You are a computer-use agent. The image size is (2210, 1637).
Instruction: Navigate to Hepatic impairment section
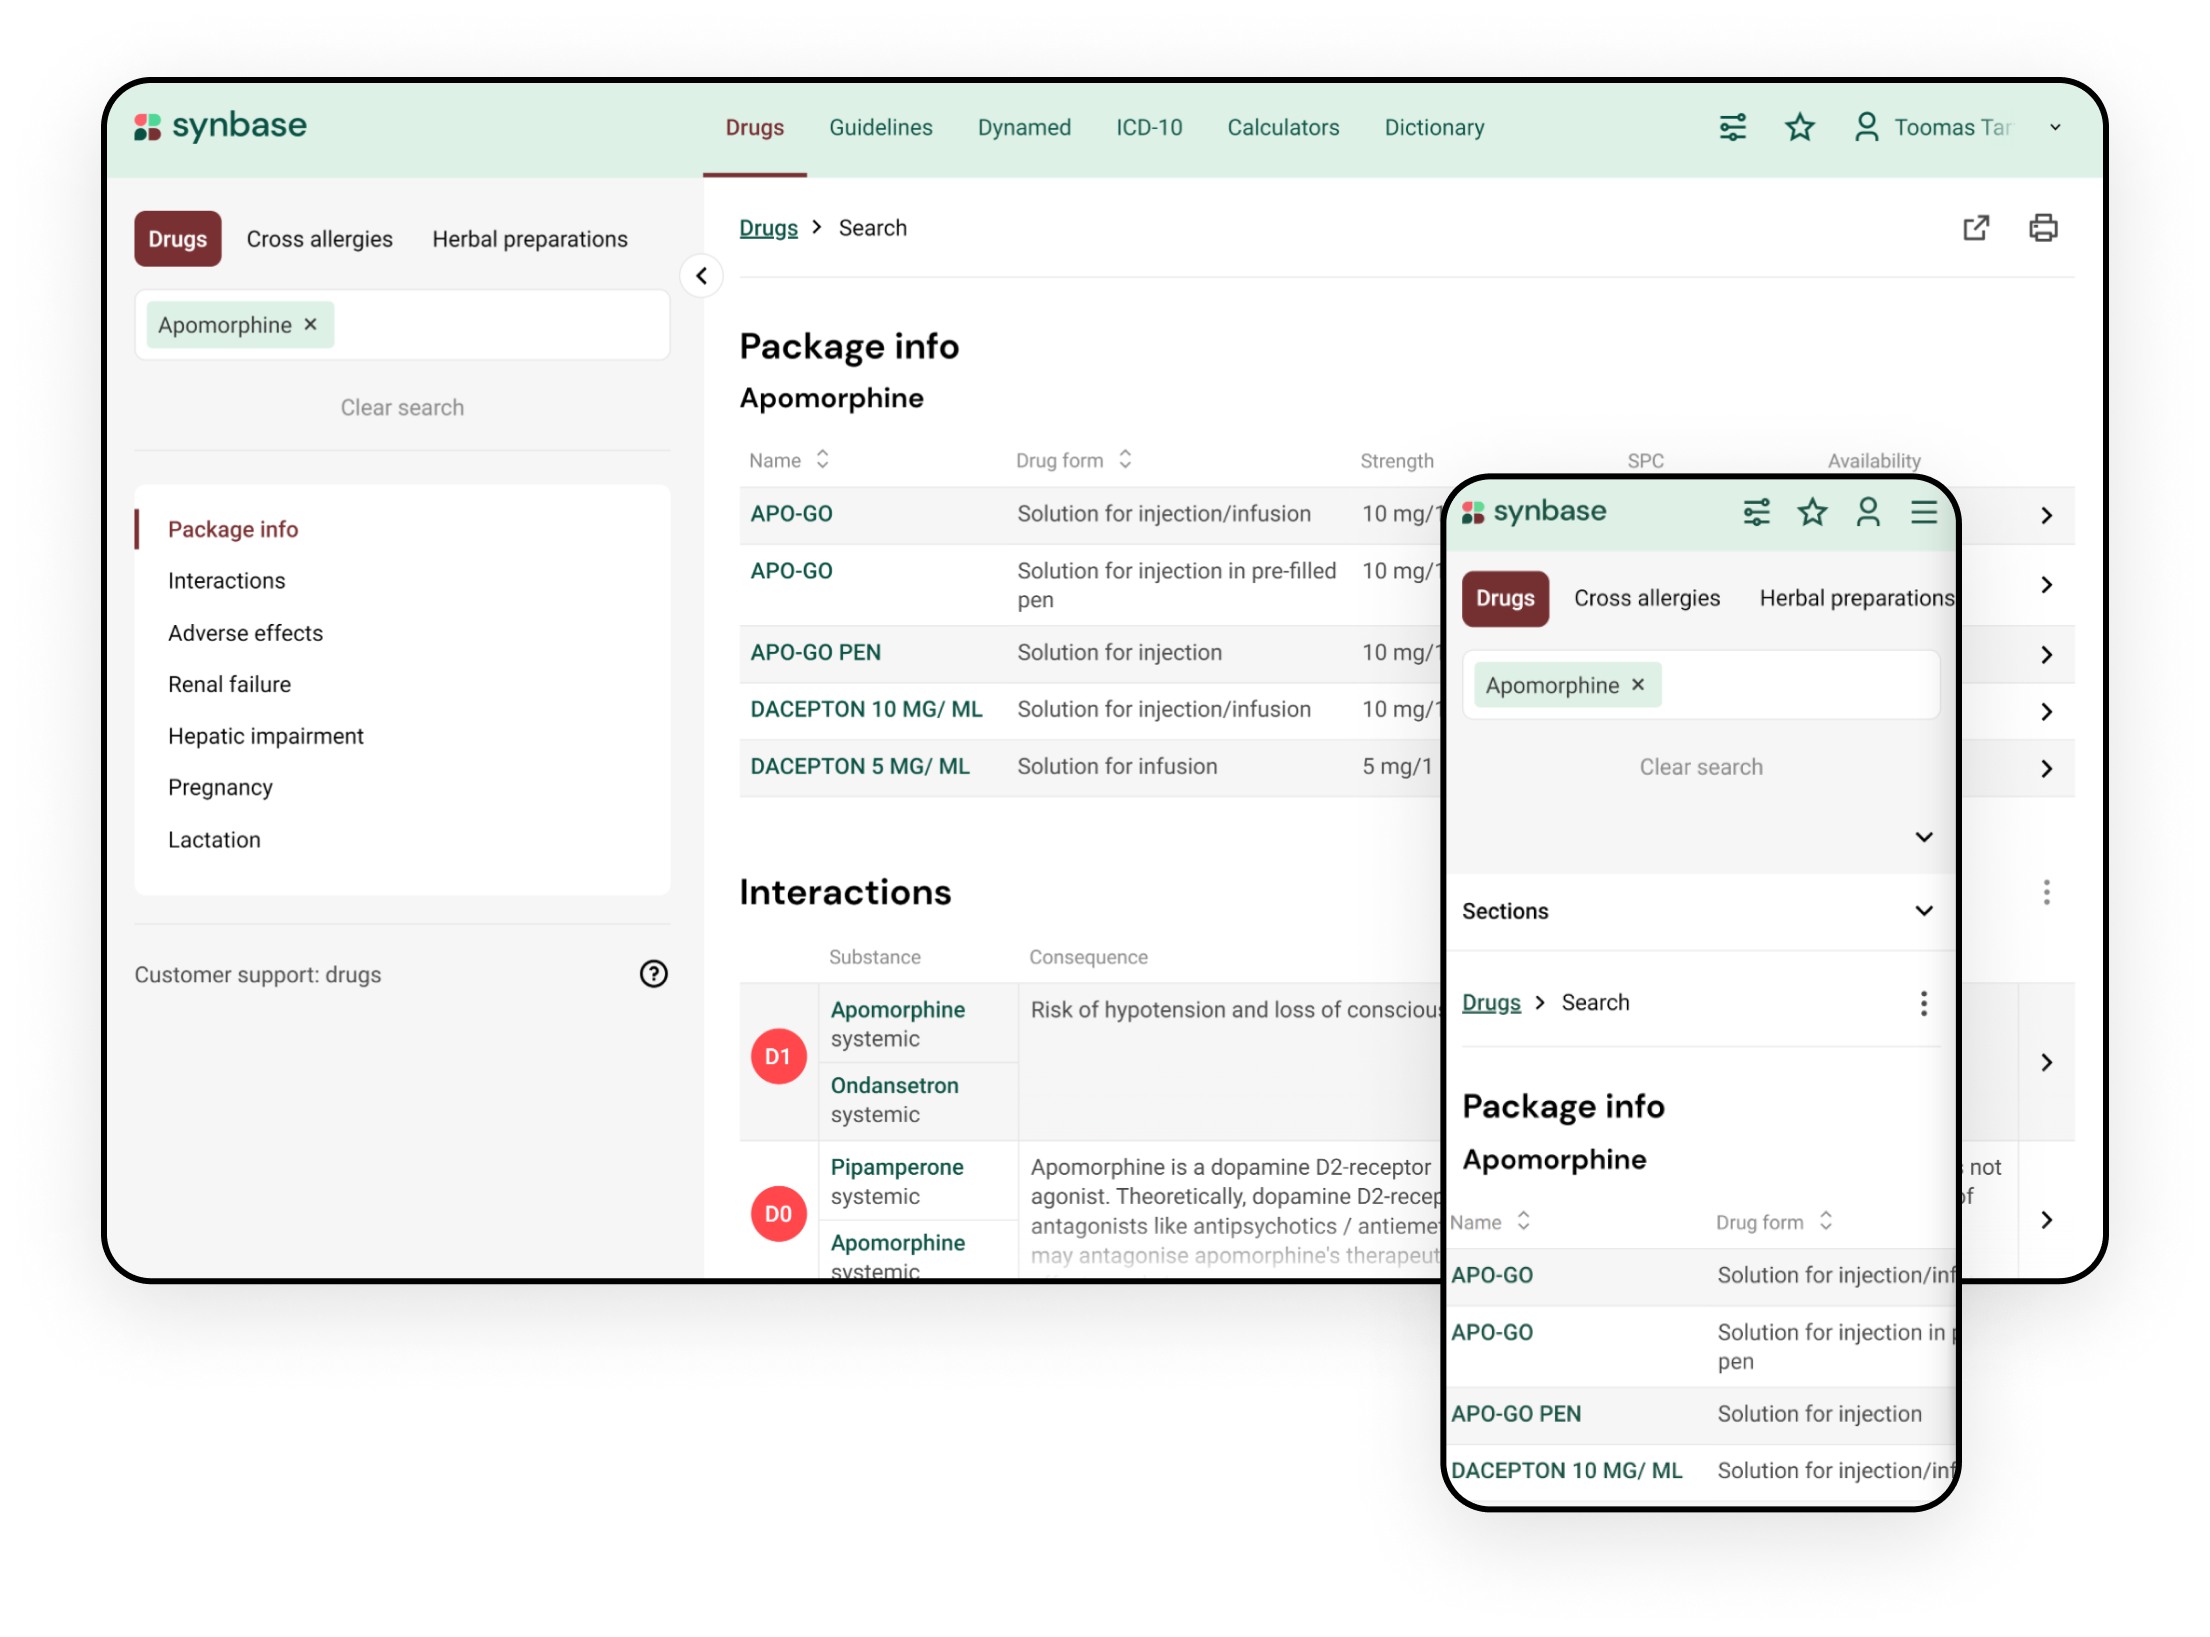coord(265,736)
